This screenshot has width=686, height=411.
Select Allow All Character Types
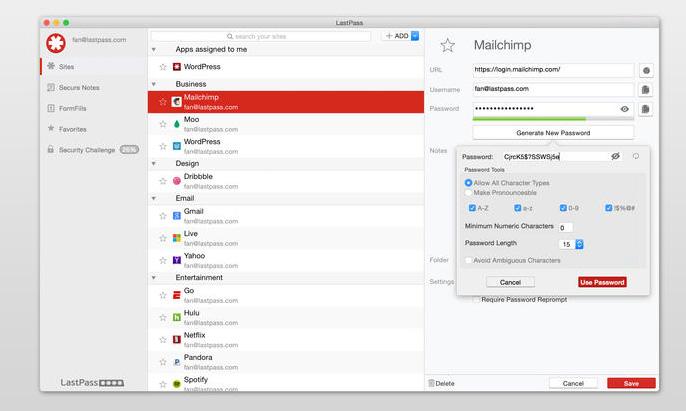click(469, 183)
